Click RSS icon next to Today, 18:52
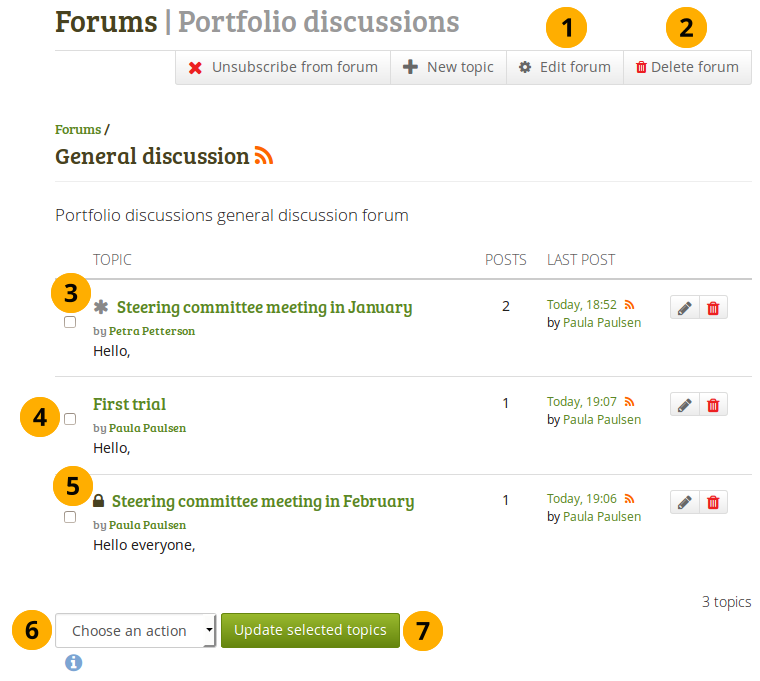 pos(630,305)
